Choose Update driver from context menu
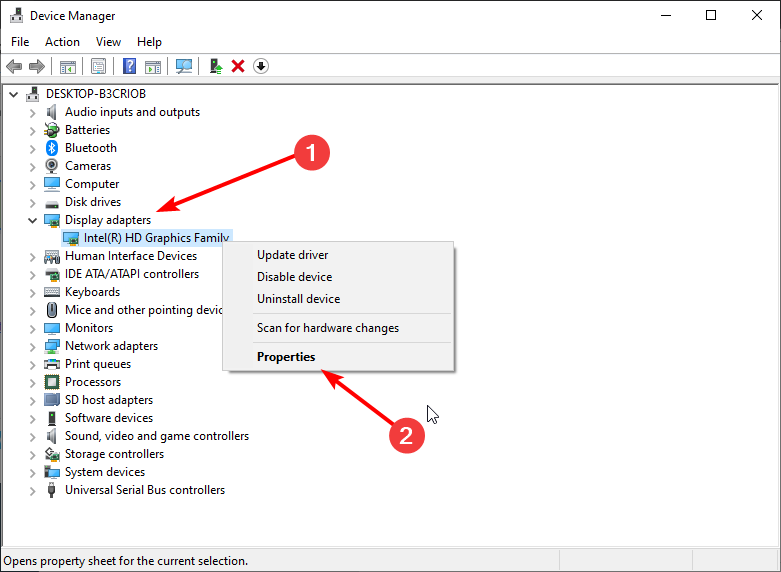The height and width of the screenshot is (572, 781). click(338, 255)
